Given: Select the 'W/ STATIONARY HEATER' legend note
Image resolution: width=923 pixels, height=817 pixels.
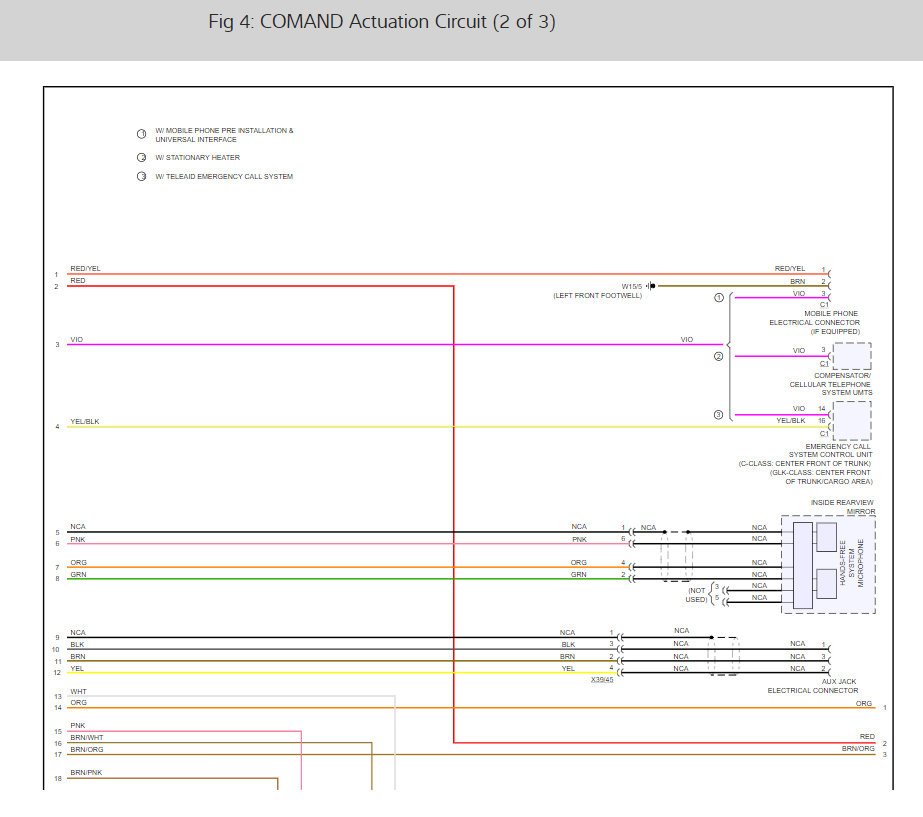Looking at the screenshot, I should point(197,158).
